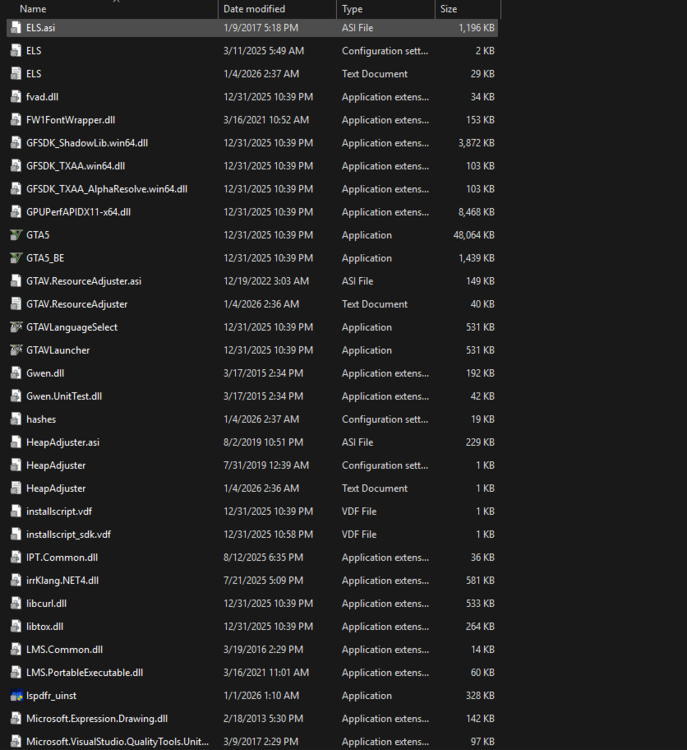The height and width of the screenshot is (750, 687).
Task: Click the installscript_sdk.vdf file icon
Action: click(16, 534)
